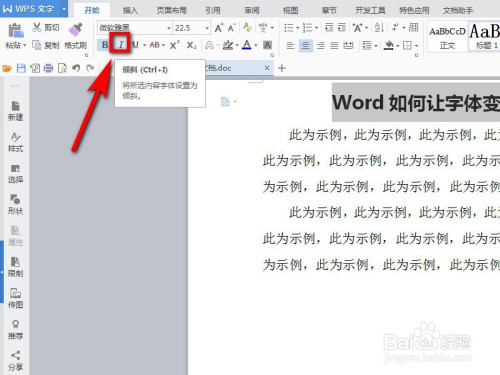Image resolution: width=500 pixels, height=375 pixels.
Task: Click the Justify alignment icon
Action: pyautogui.click(x=334, y=45)
